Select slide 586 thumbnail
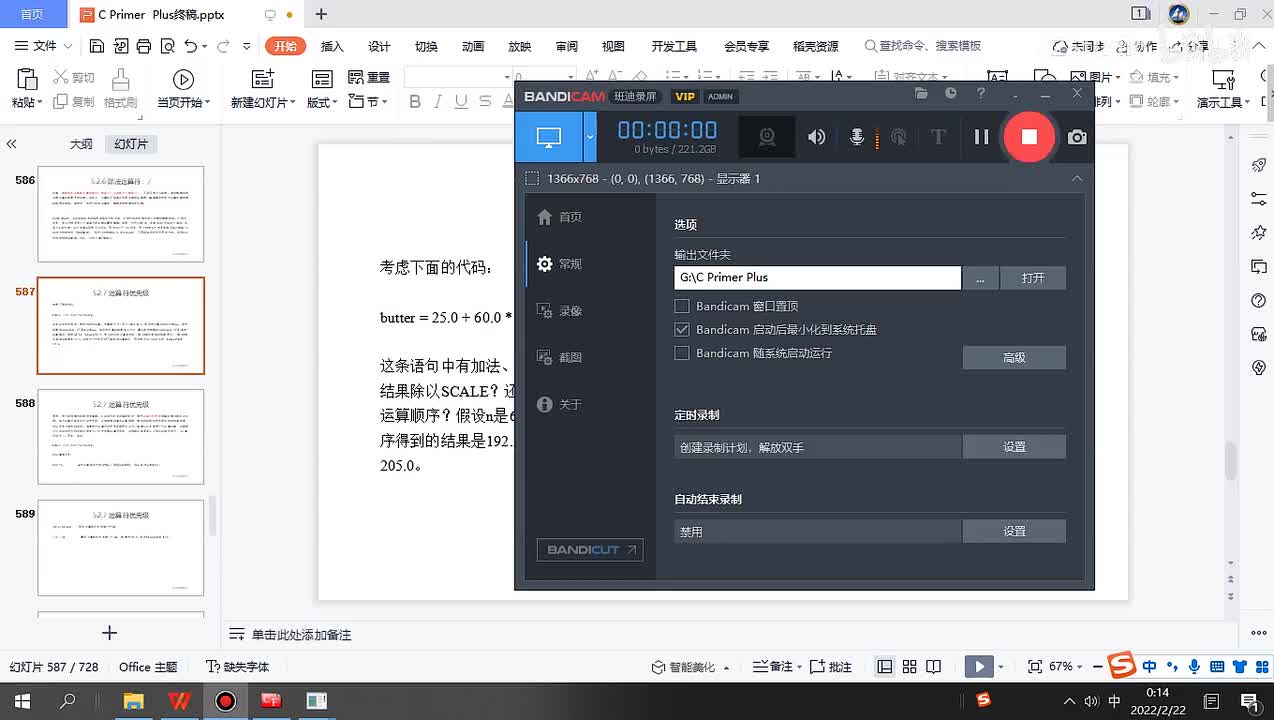The height and width of the screenshot is (720, 1274). tap(121, 214)
